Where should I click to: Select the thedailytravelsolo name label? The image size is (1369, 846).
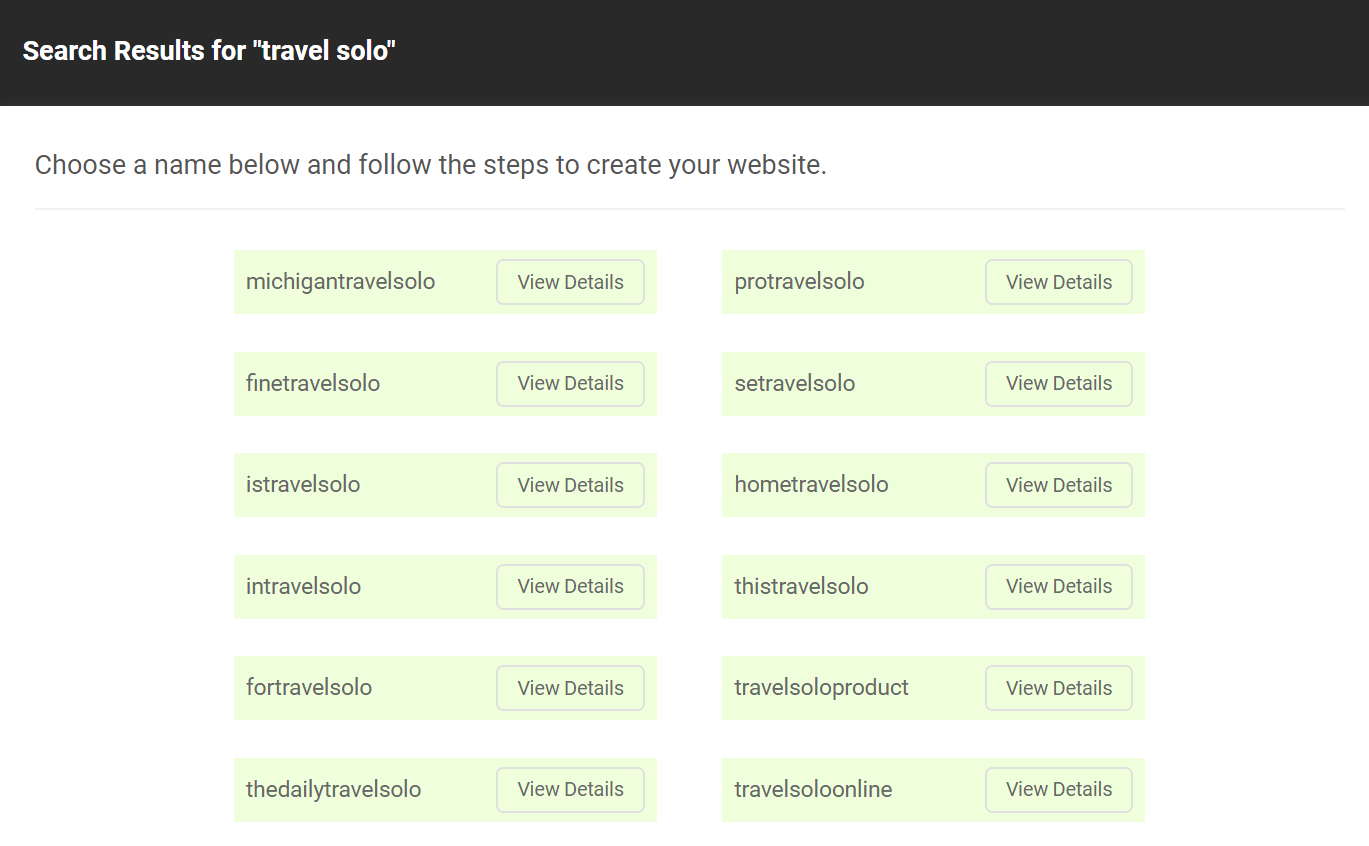pos(334,789)
